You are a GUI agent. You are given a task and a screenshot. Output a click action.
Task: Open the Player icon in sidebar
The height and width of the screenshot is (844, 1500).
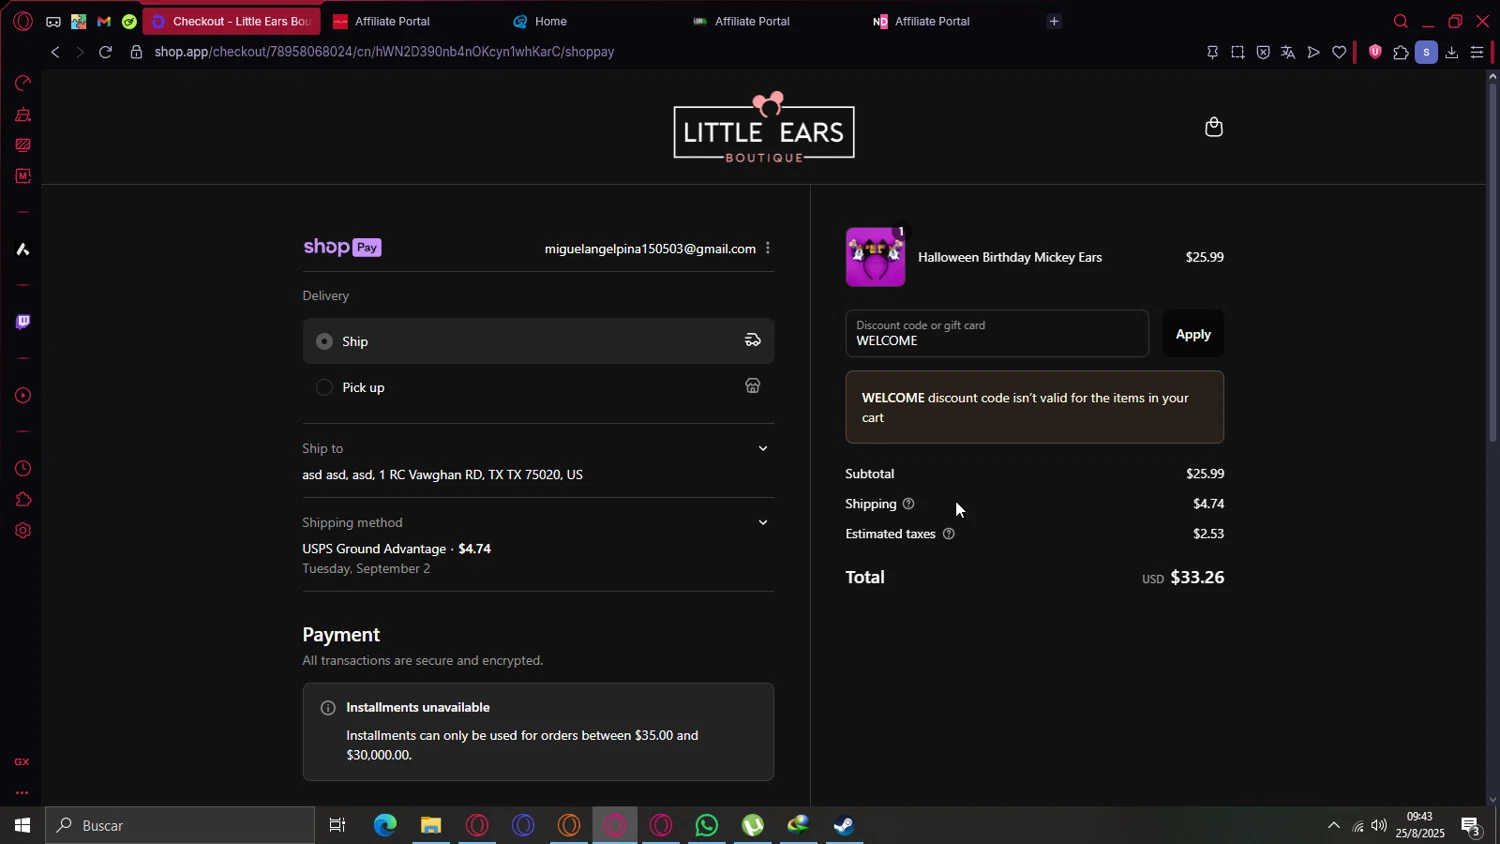(x=22, y=395)
